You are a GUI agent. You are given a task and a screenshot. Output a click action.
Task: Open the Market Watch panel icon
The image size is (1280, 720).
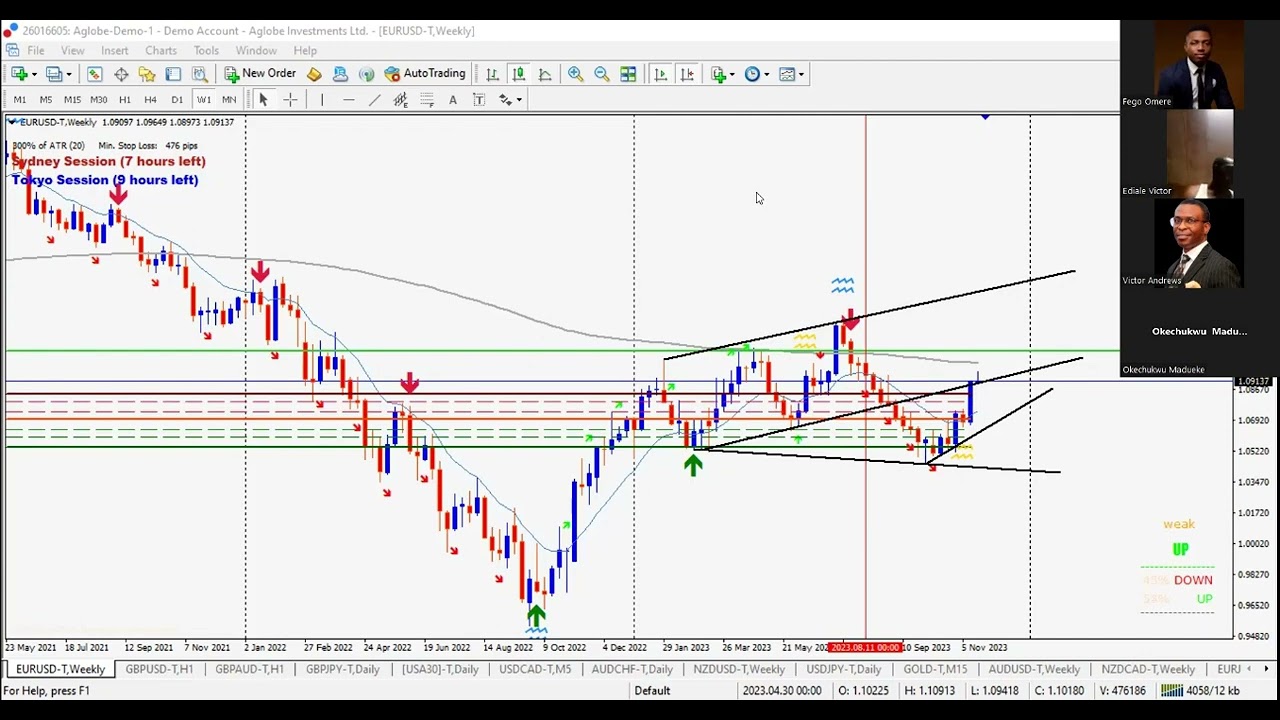pyautogui.click(x=95, y=74)
